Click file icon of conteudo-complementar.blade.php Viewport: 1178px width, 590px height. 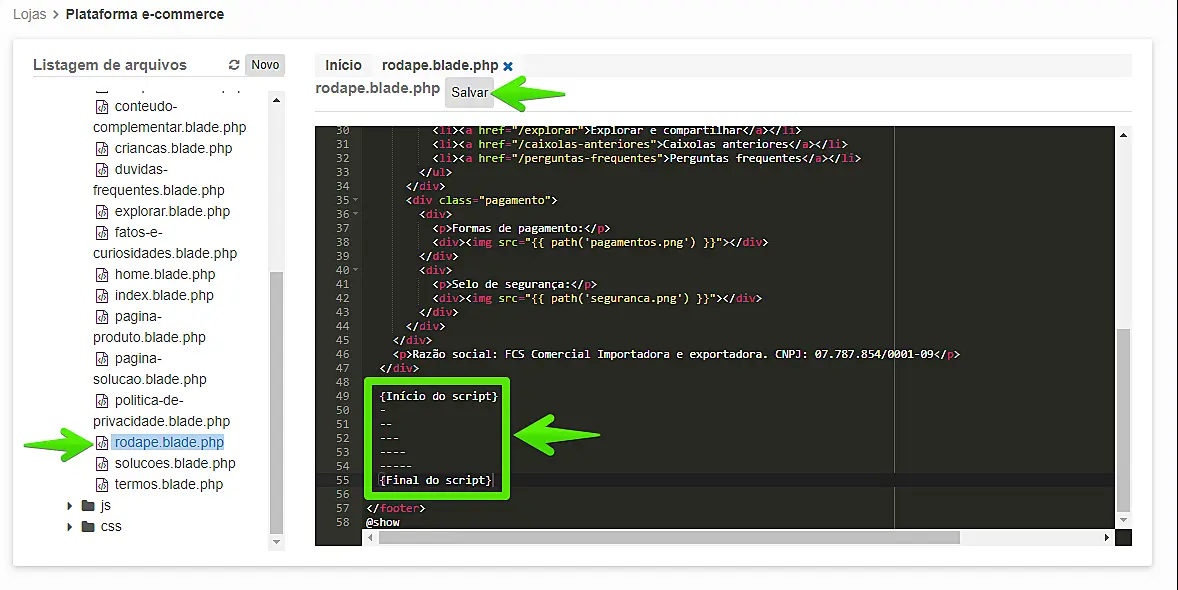[101, 107]
